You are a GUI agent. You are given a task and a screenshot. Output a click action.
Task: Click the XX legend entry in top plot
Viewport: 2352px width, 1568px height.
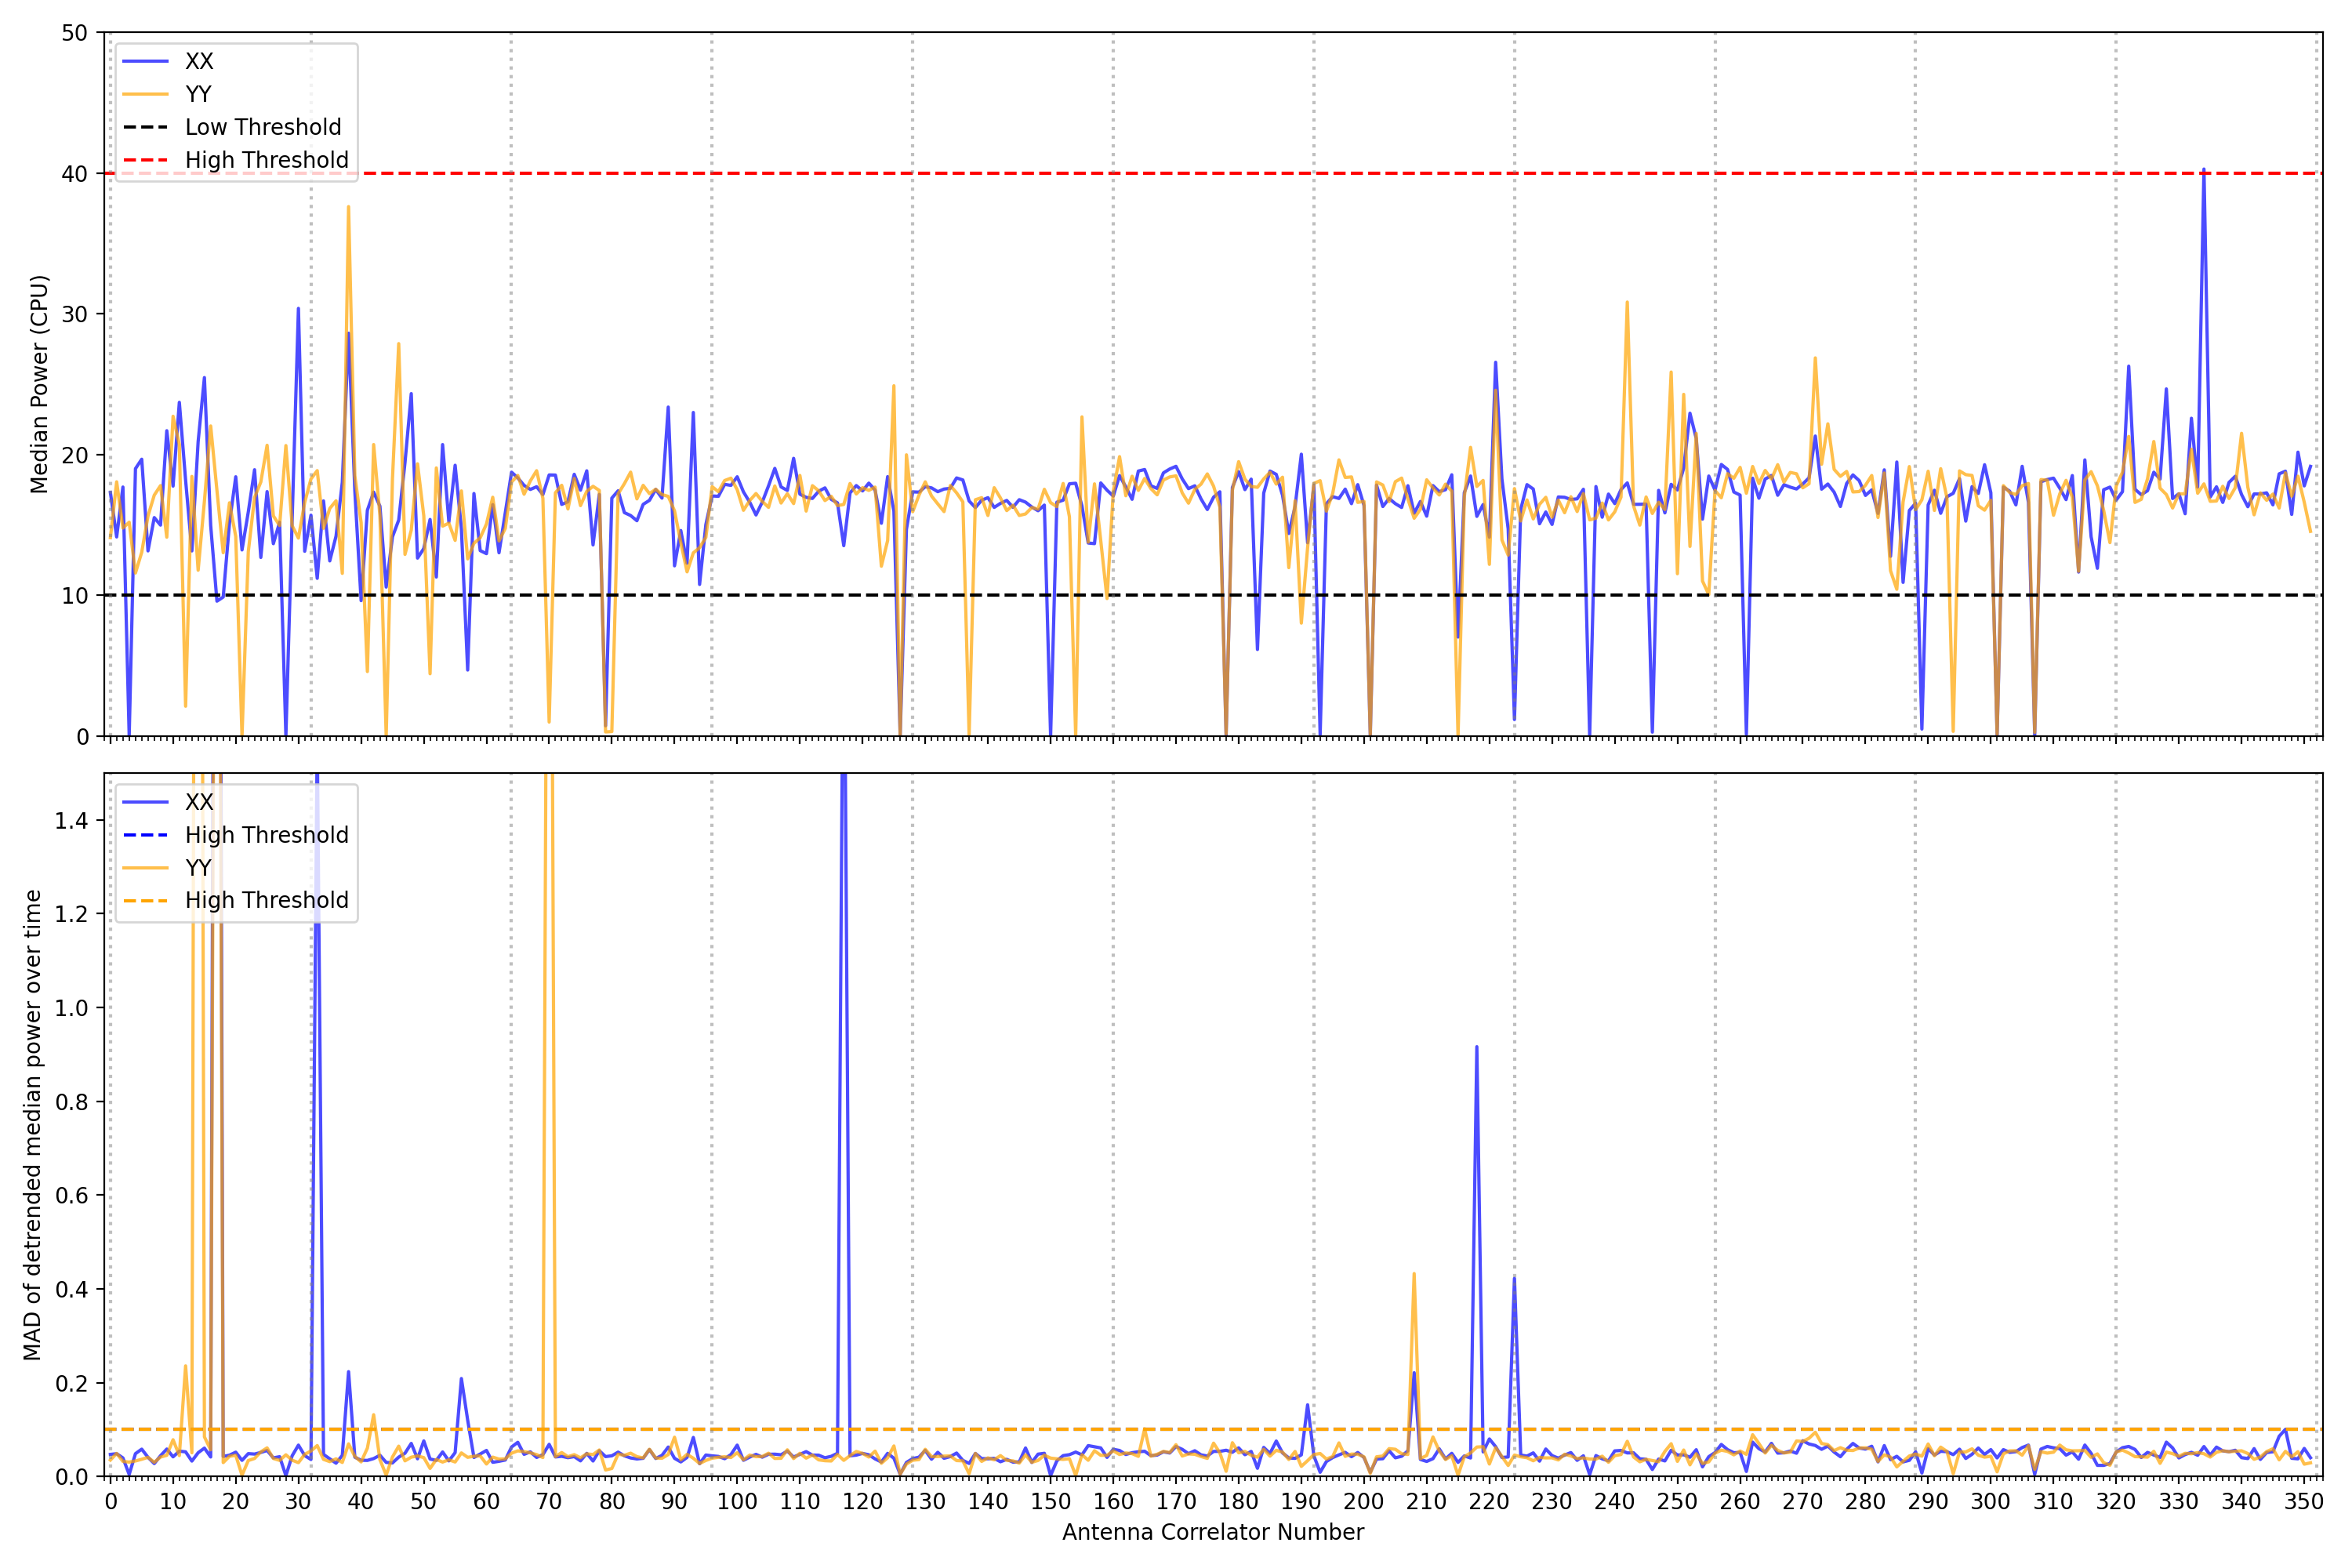[x=198, y=61]
